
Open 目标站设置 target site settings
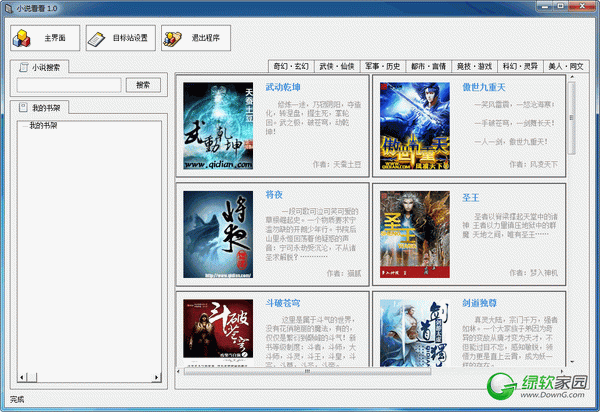point(121,38)
